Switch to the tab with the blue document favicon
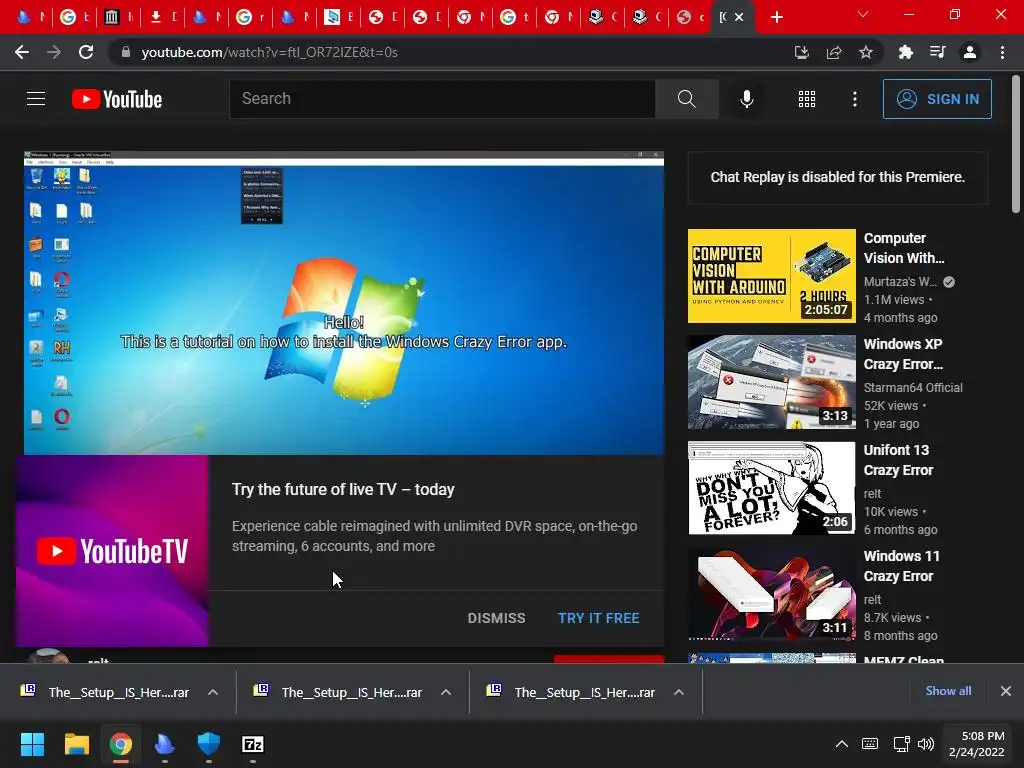1024x768 pixels. coord(332,17)
